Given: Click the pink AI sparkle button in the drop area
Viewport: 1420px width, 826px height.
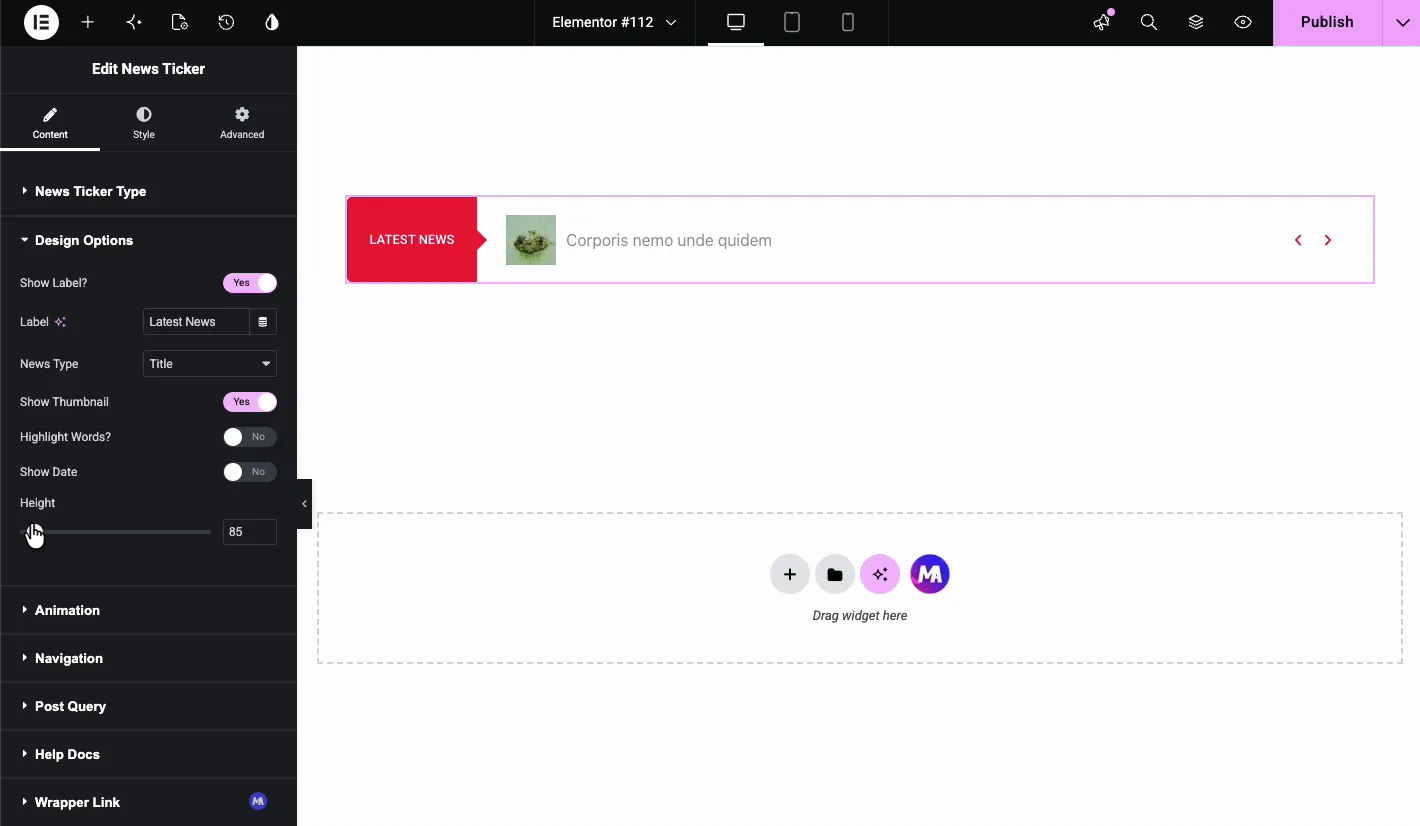Looking at the screenshot, I should tap(880, 574).
